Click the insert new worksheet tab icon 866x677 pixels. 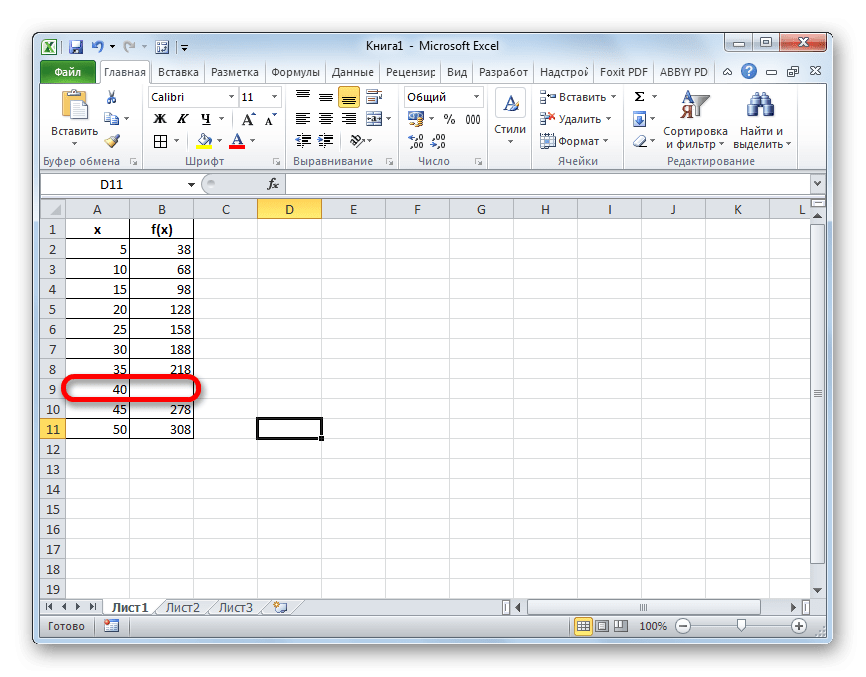point(281,607)
